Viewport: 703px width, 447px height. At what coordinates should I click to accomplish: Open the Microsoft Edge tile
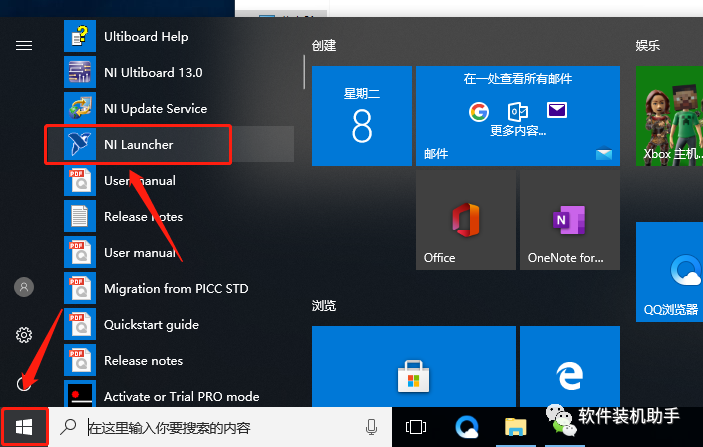tap(570, 367)
